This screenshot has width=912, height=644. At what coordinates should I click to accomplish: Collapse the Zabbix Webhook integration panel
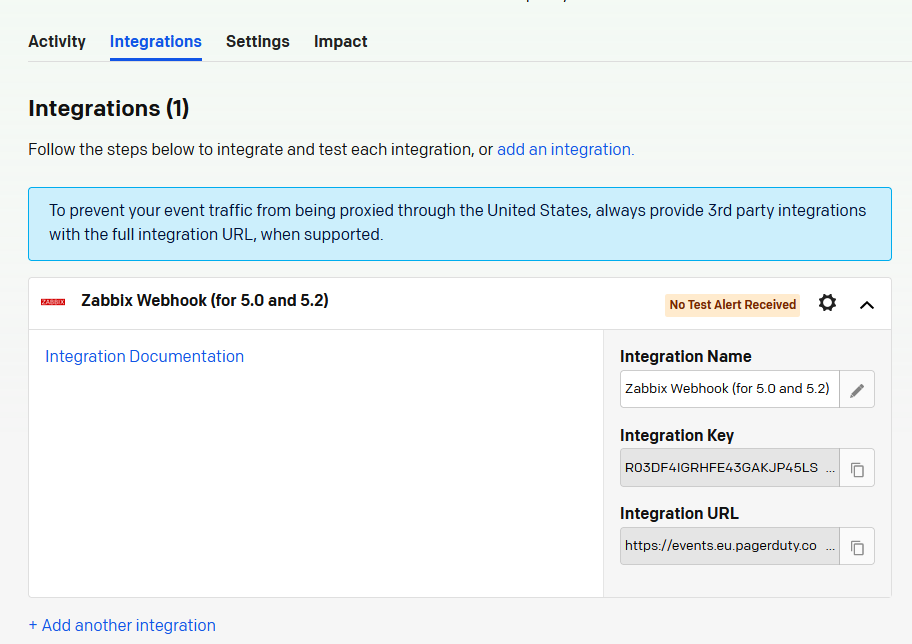point(867,304)
